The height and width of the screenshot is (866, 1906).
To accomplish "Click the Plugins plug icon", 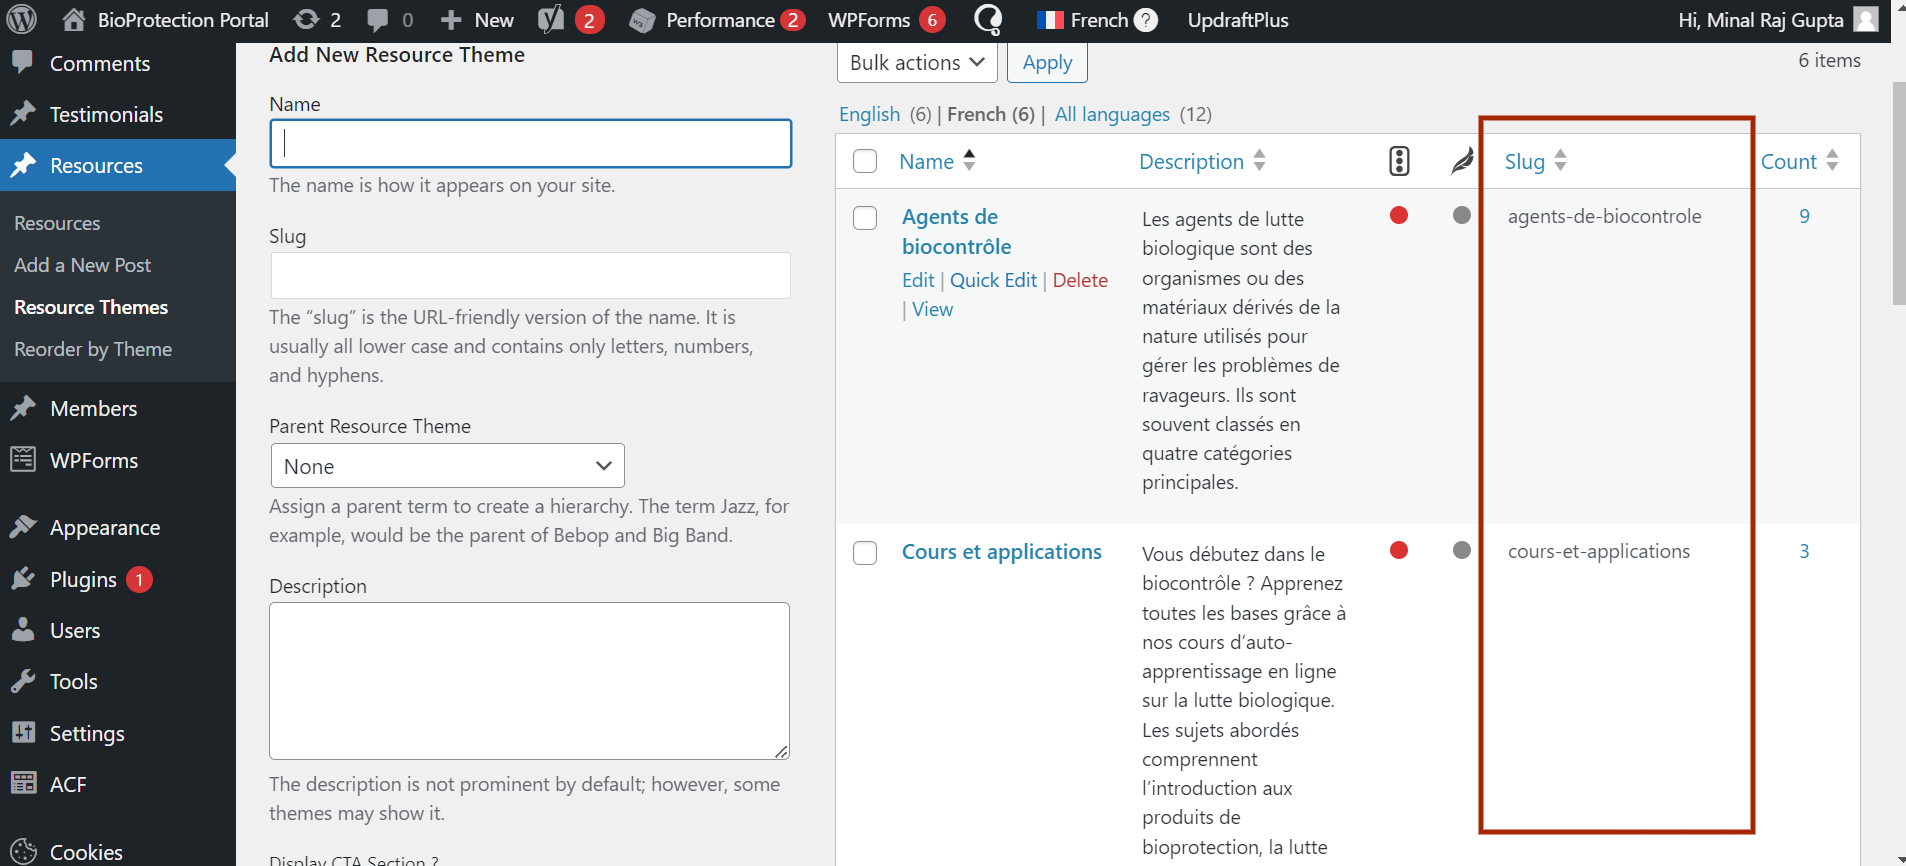I will (x=22, y=579).
